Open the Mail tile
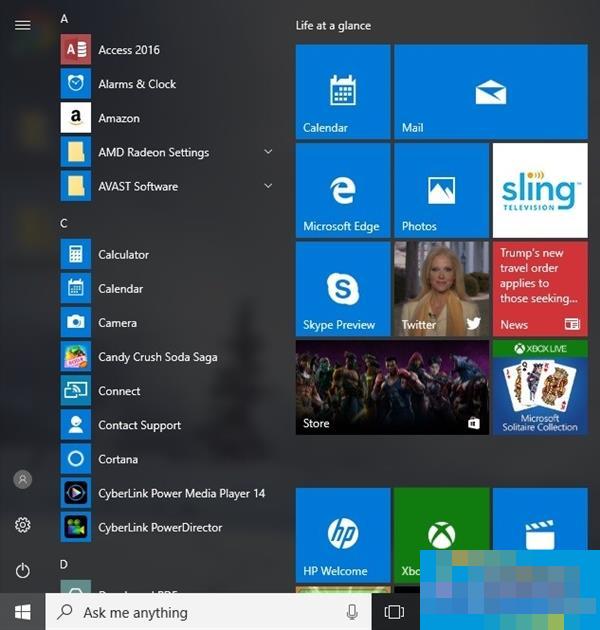Image resolution: width=600 pixels, height=630 pixels. (491, 92)
